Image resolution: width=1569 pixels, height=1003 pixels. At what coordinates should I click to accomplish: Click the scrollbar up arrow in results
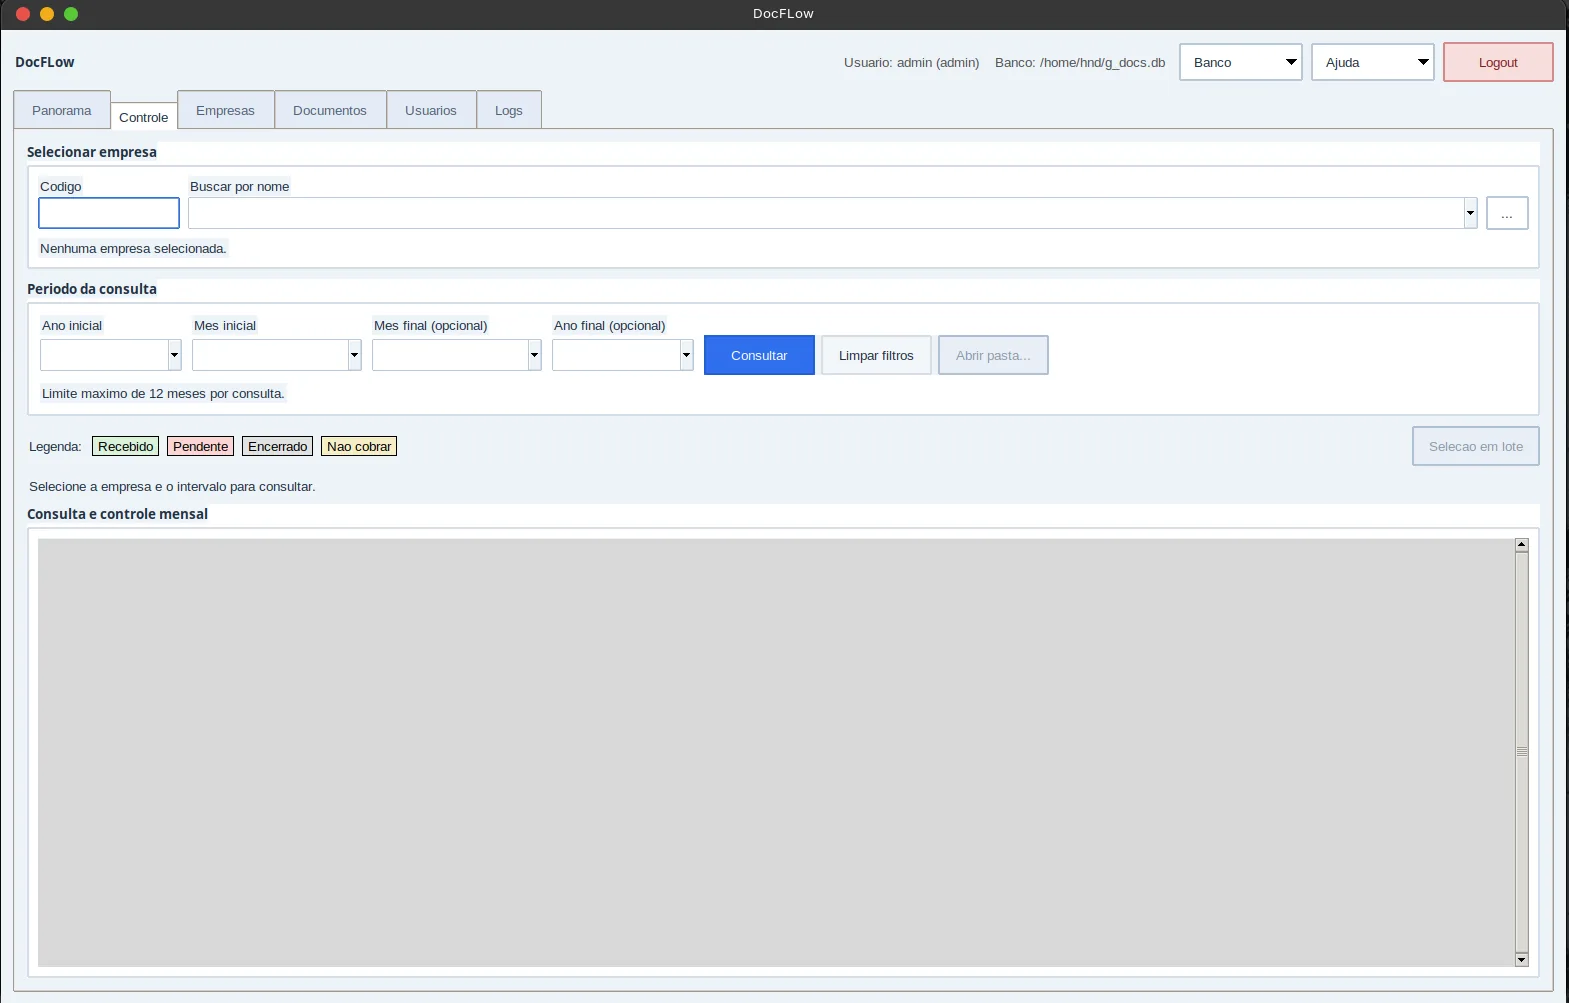point(1521,545)
